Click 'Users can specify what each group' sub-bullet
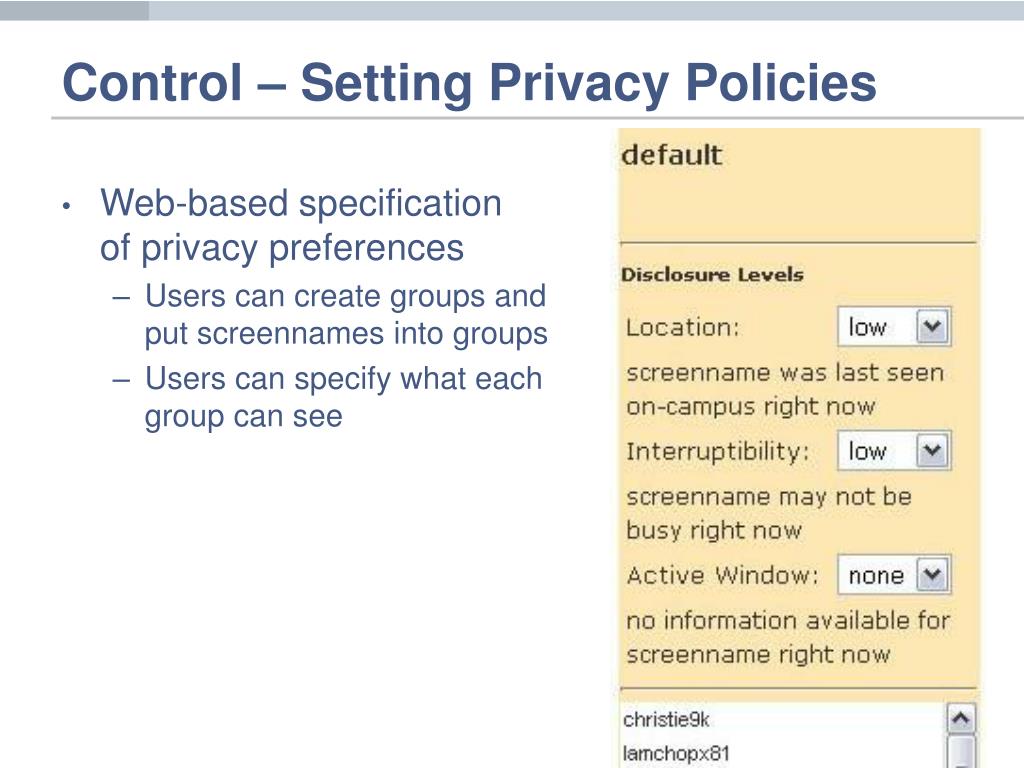Screen dimensions: 1024x768 [x=343, y=397]
